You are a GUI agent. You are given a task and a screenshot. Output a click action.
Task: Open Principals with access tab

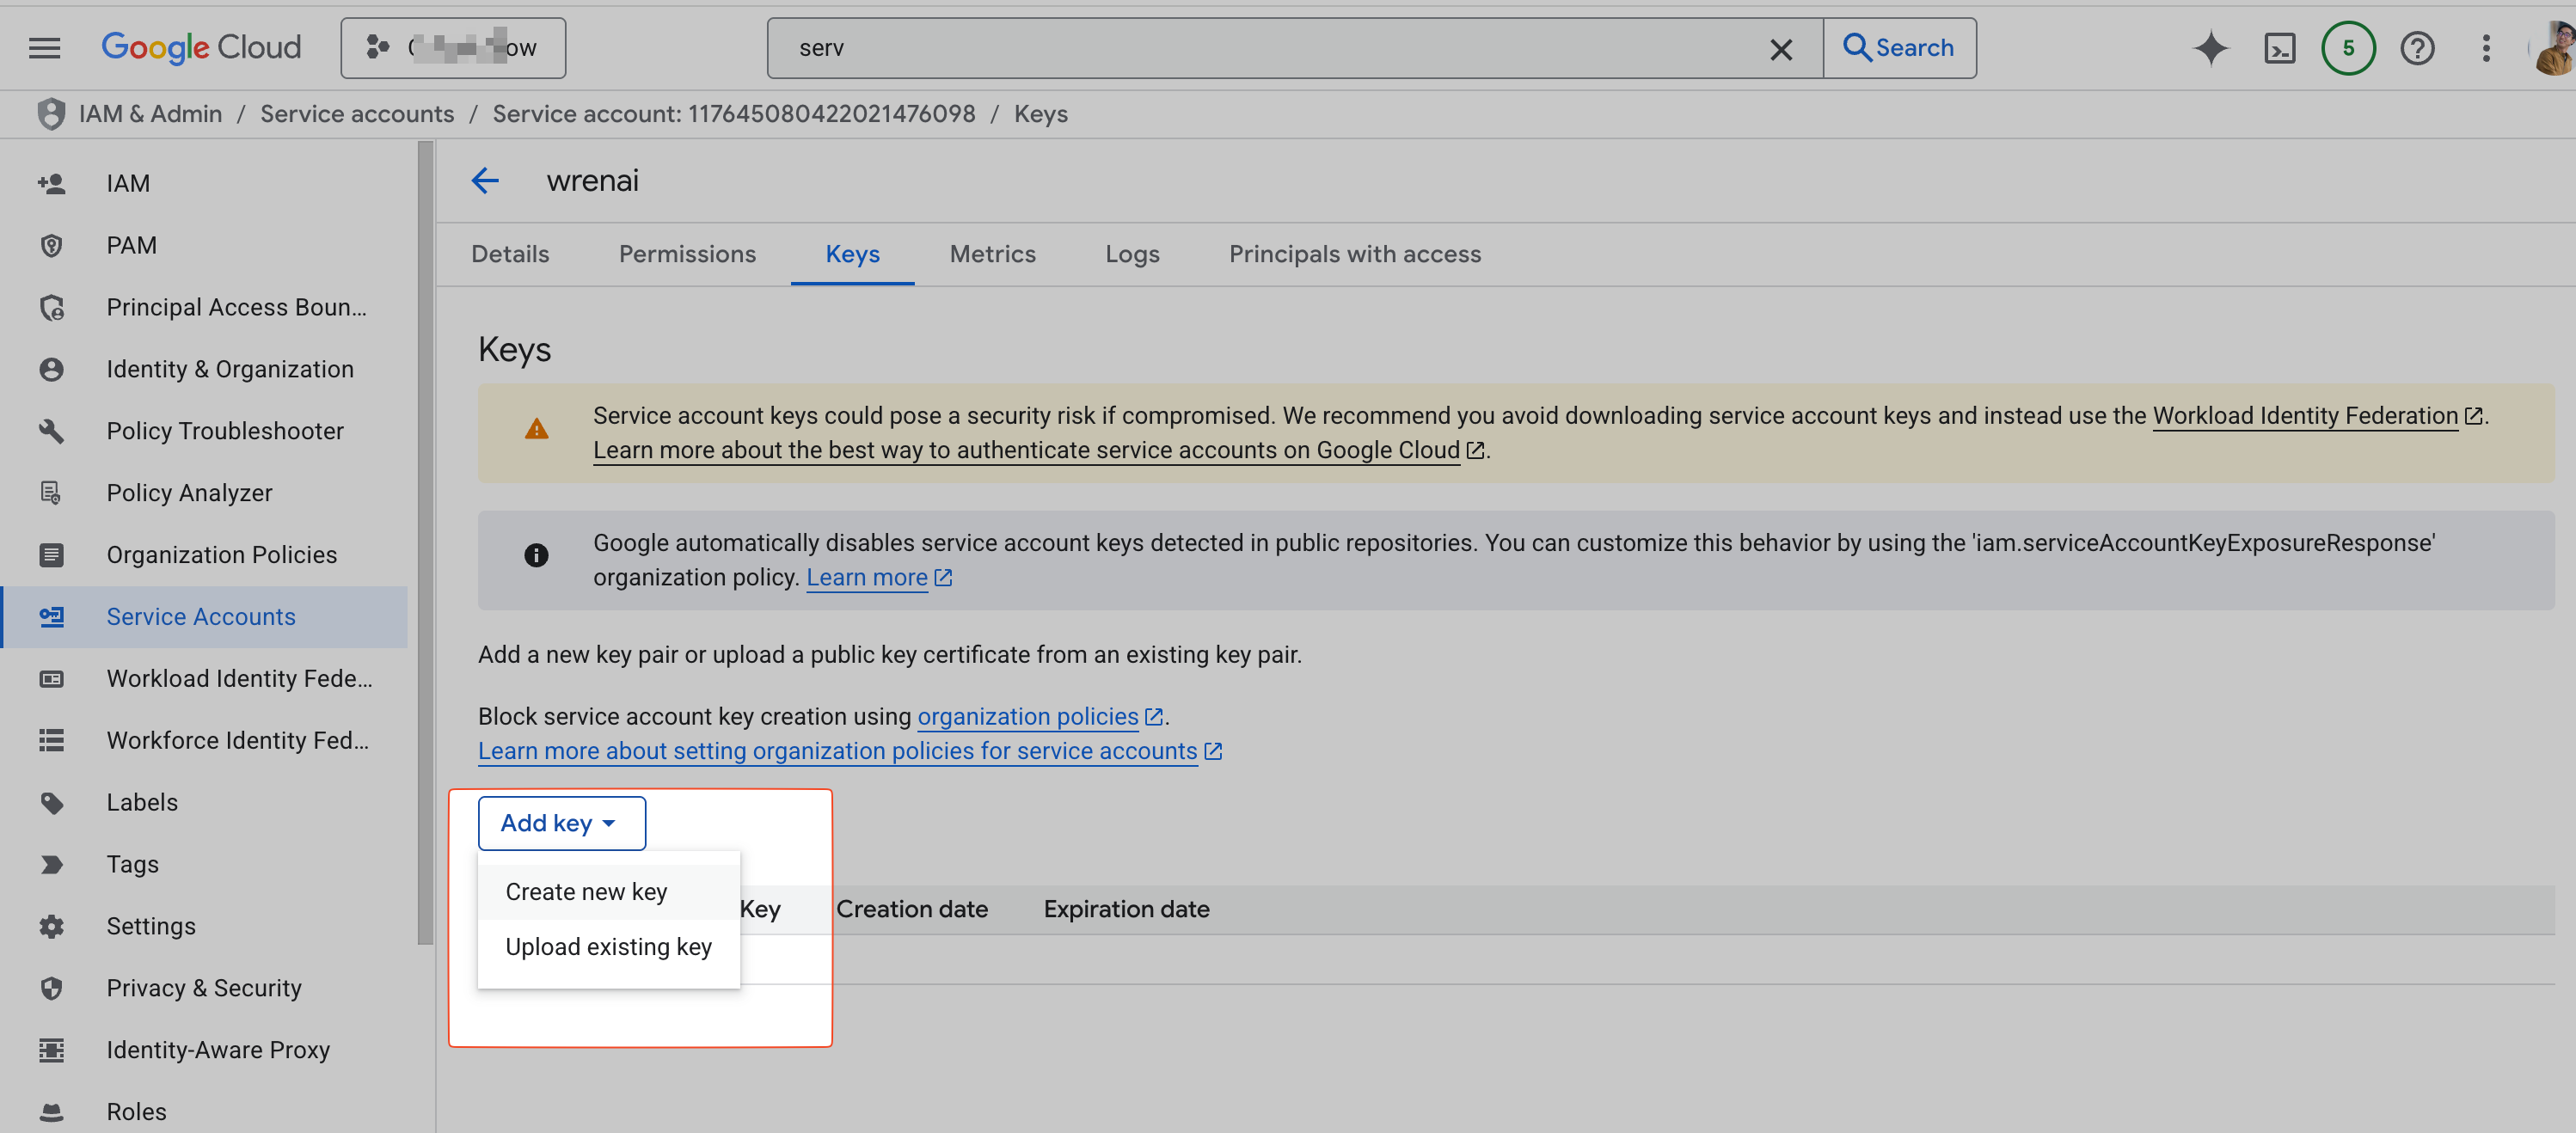pyautogui.click(x=1354, y=254)
